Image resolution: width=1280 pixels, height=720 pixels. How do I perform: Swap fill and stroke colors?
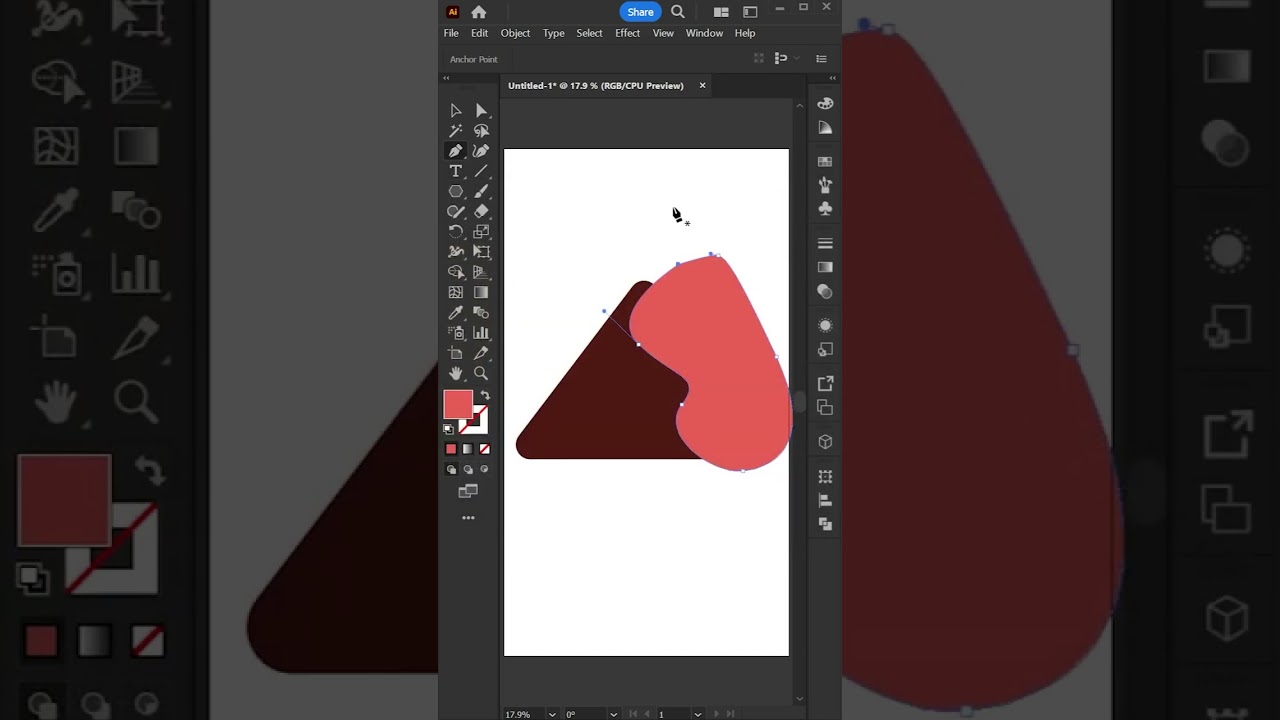pos(485,396)
